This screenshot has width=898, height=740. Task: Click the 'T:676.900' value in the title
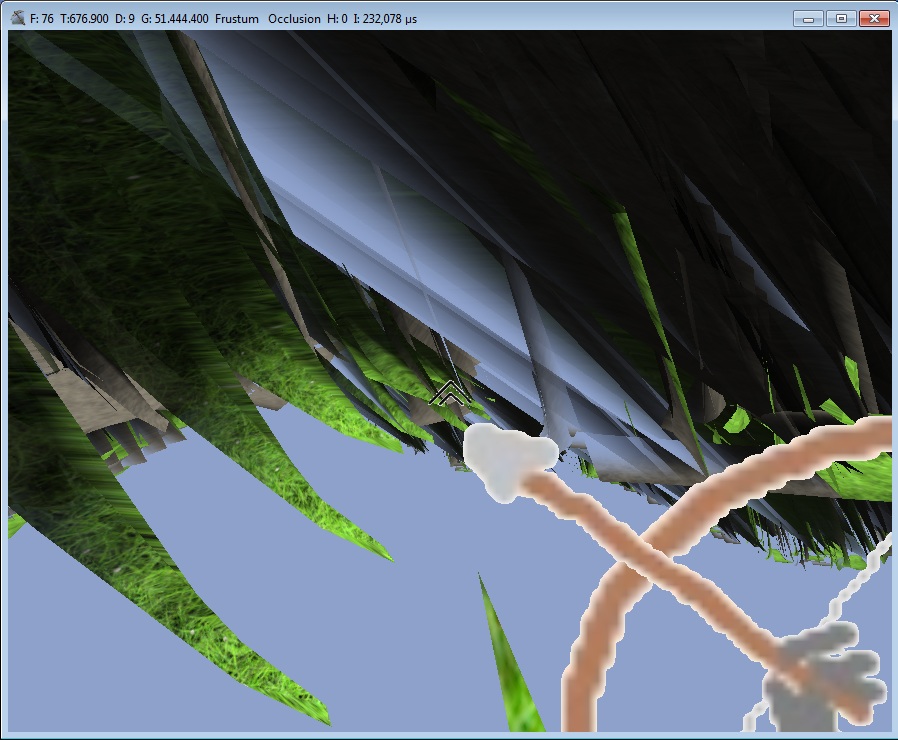85,19
